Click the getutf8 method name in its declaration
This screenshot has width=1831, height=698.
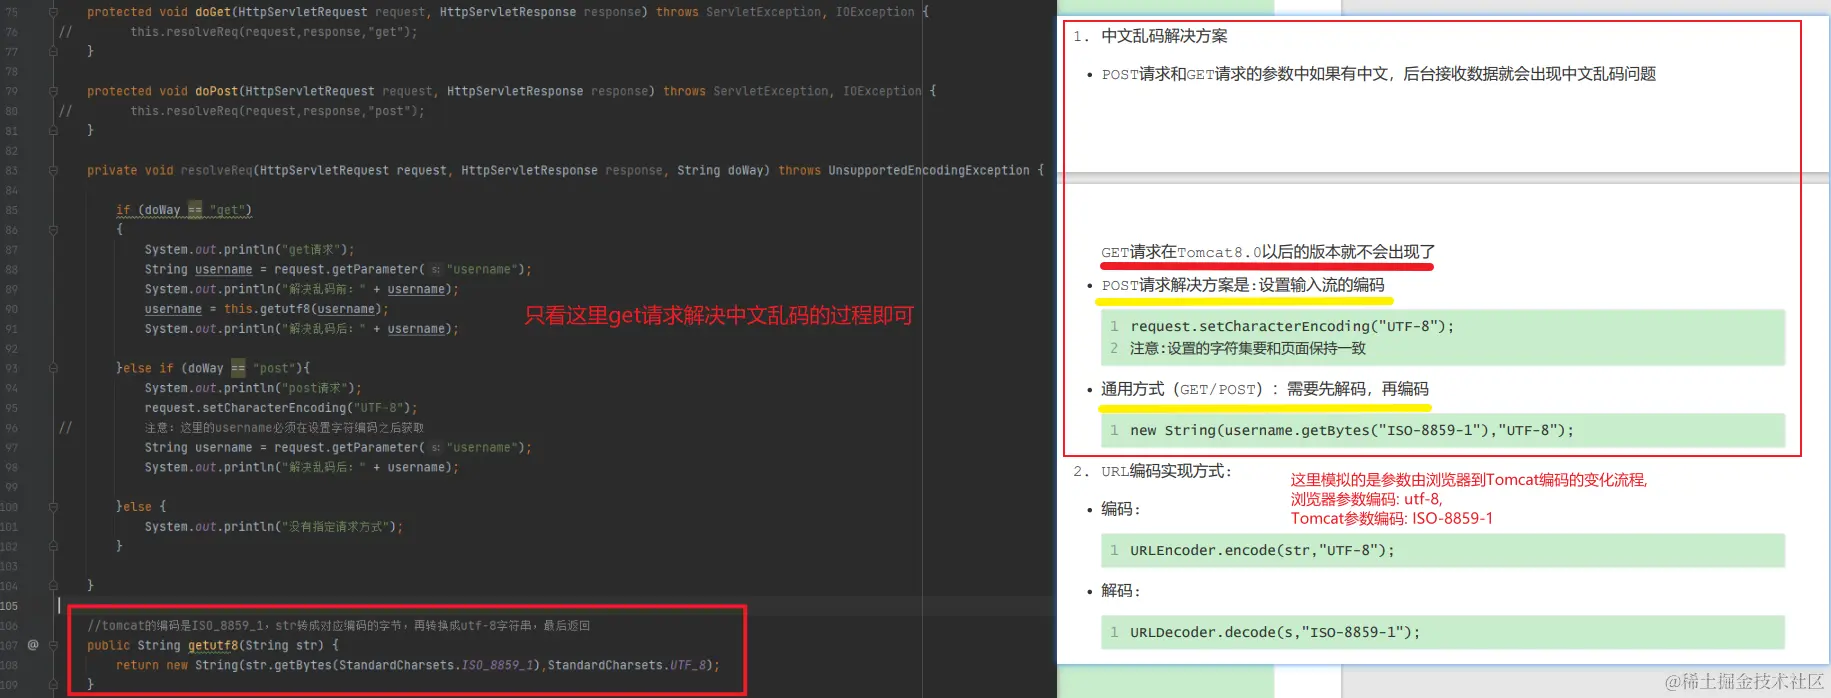tap(213, 646)
